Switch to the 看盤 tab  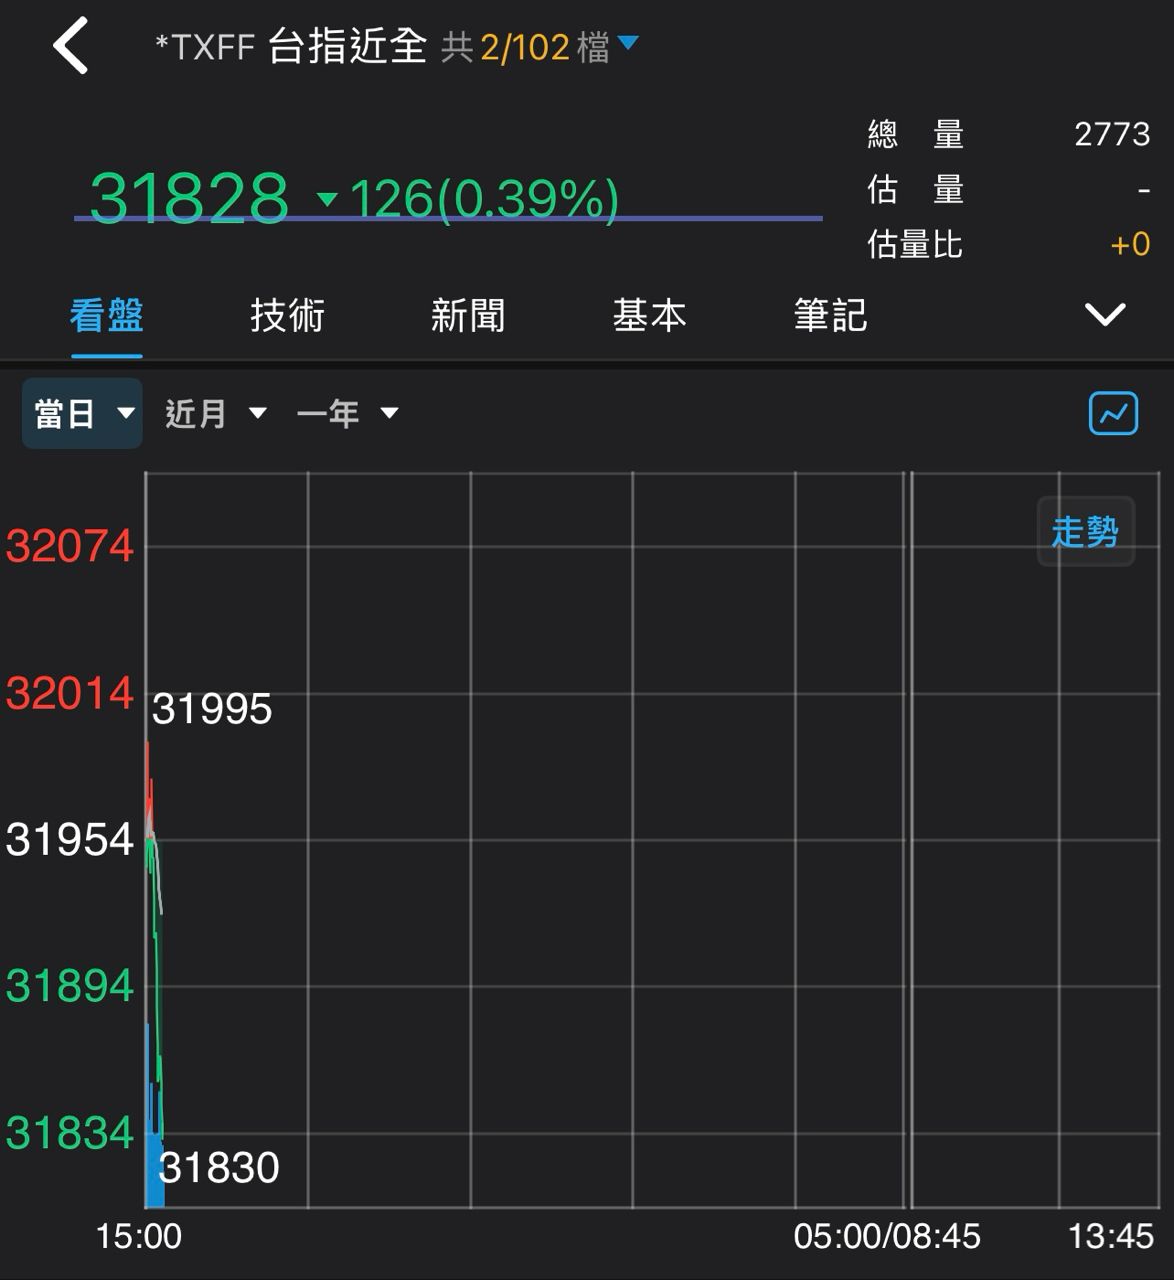click(x=106, y=316)
